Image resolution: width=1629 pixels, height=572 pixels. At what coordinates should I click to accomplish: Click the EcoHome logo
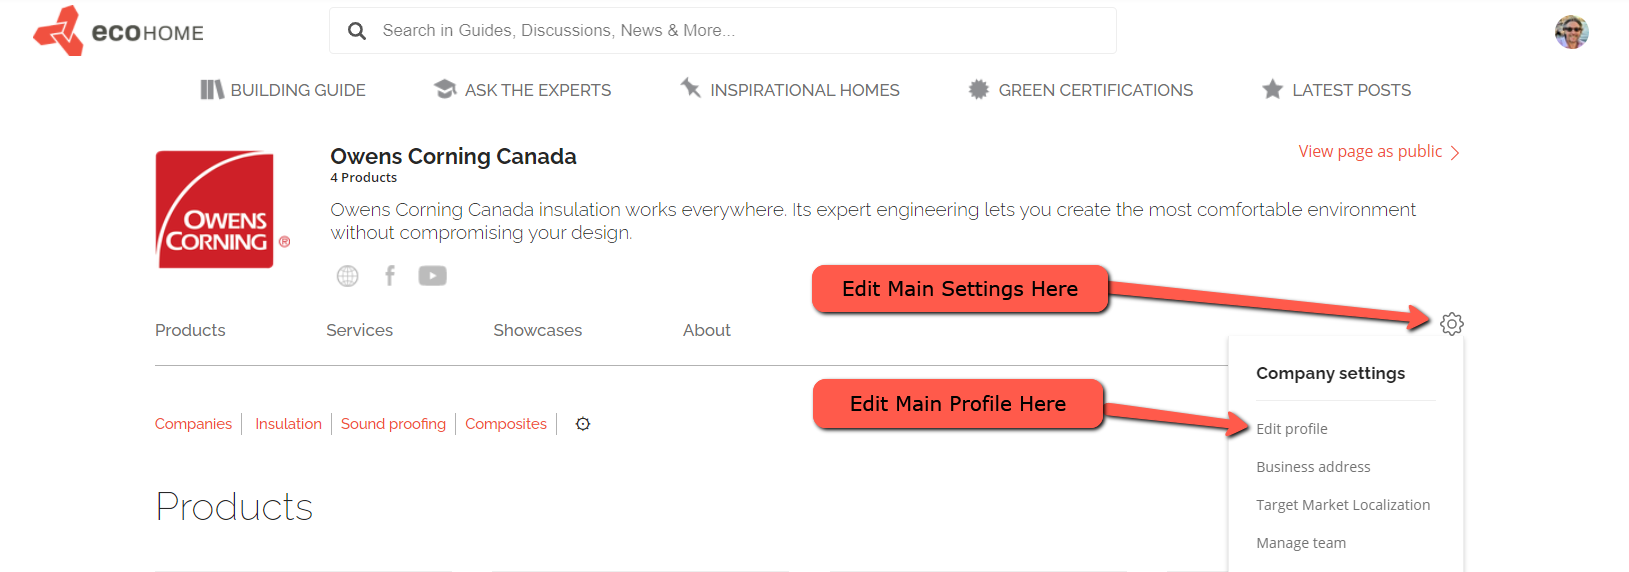coord(118,31)
